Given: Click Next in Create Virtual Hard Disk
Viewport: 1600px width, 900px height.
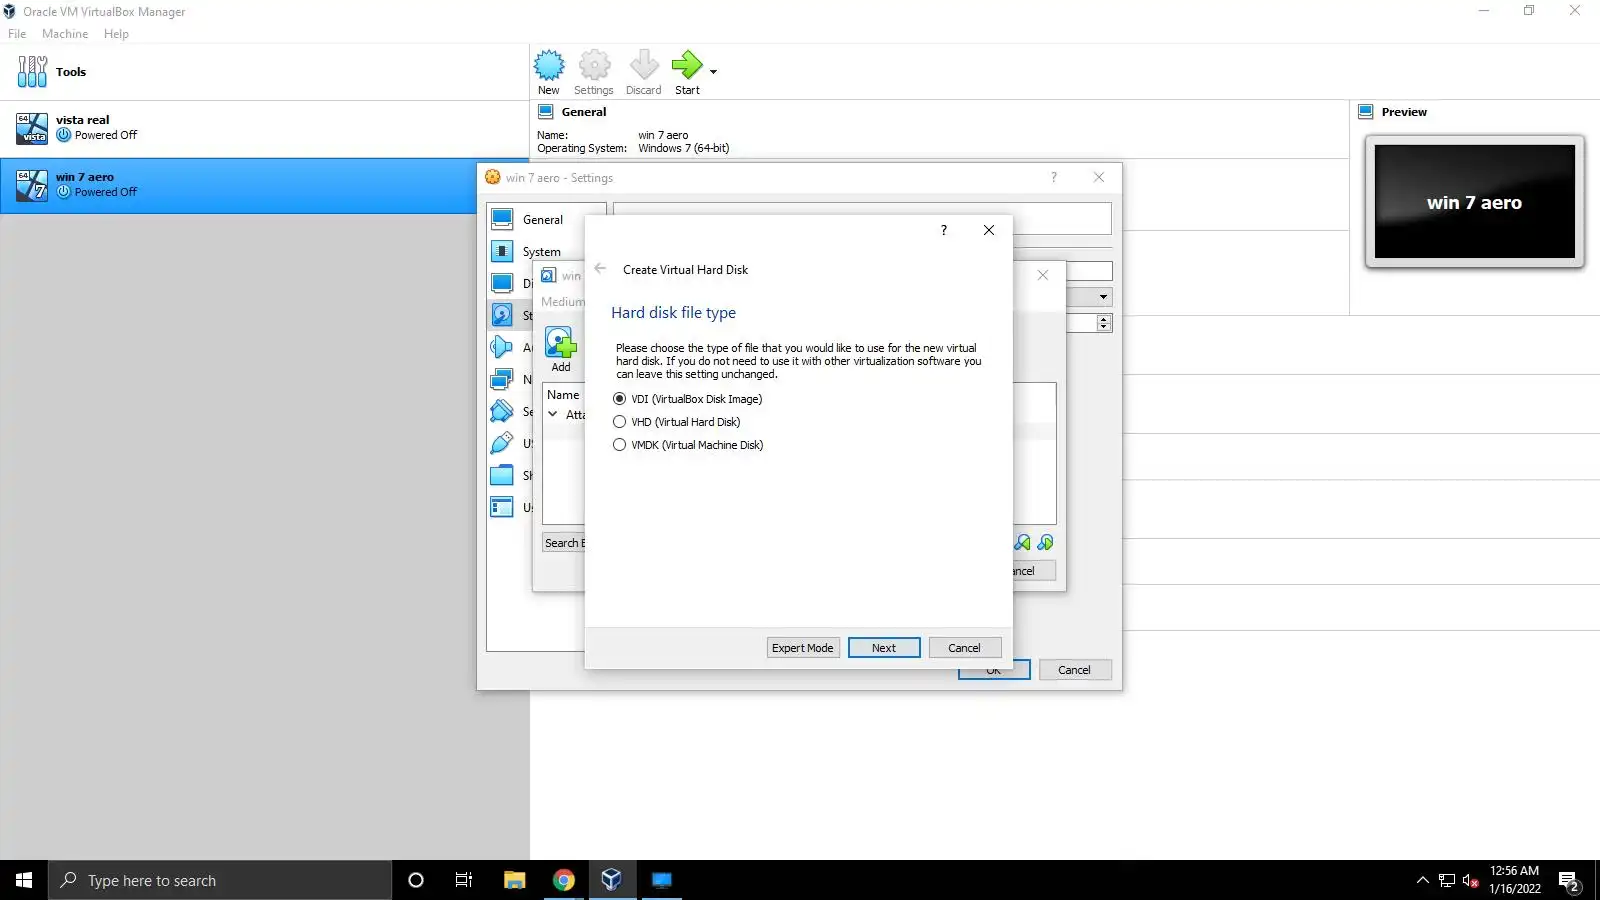Looking at the screenshot, I should [884, 648].
